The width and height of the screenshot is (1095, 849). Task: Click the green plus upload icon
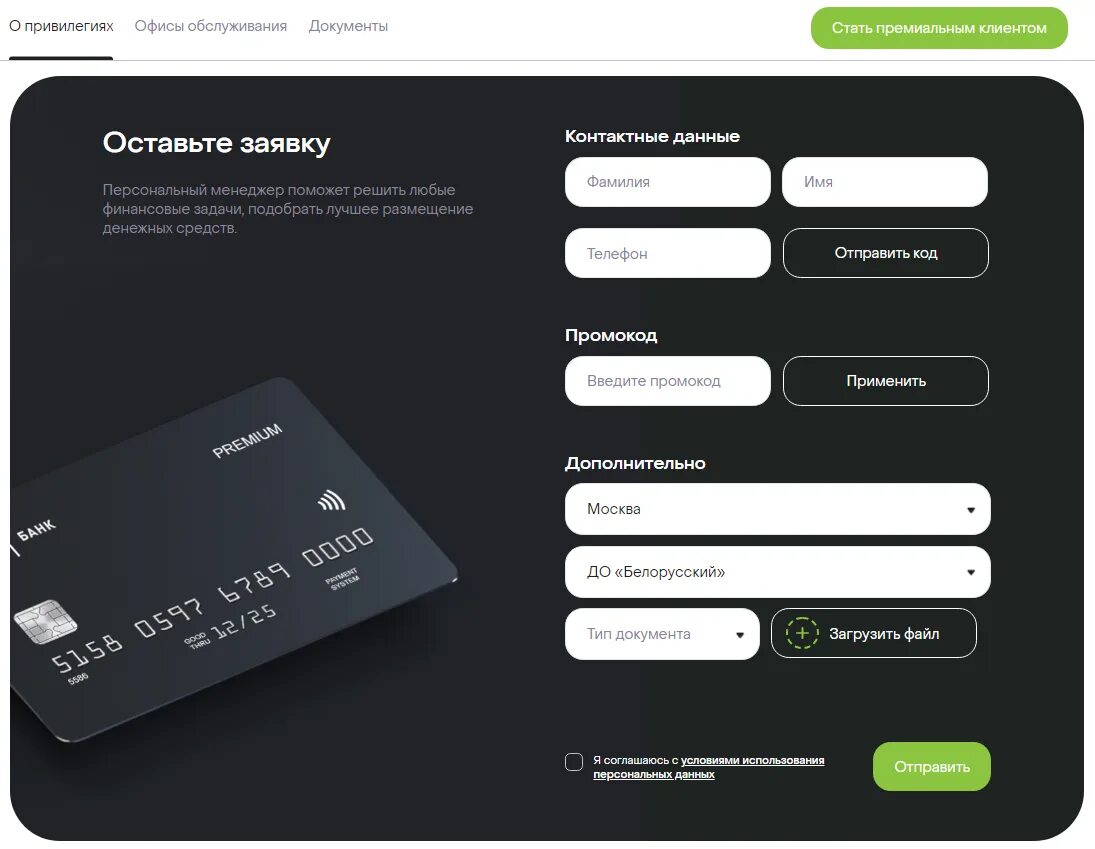802,633
